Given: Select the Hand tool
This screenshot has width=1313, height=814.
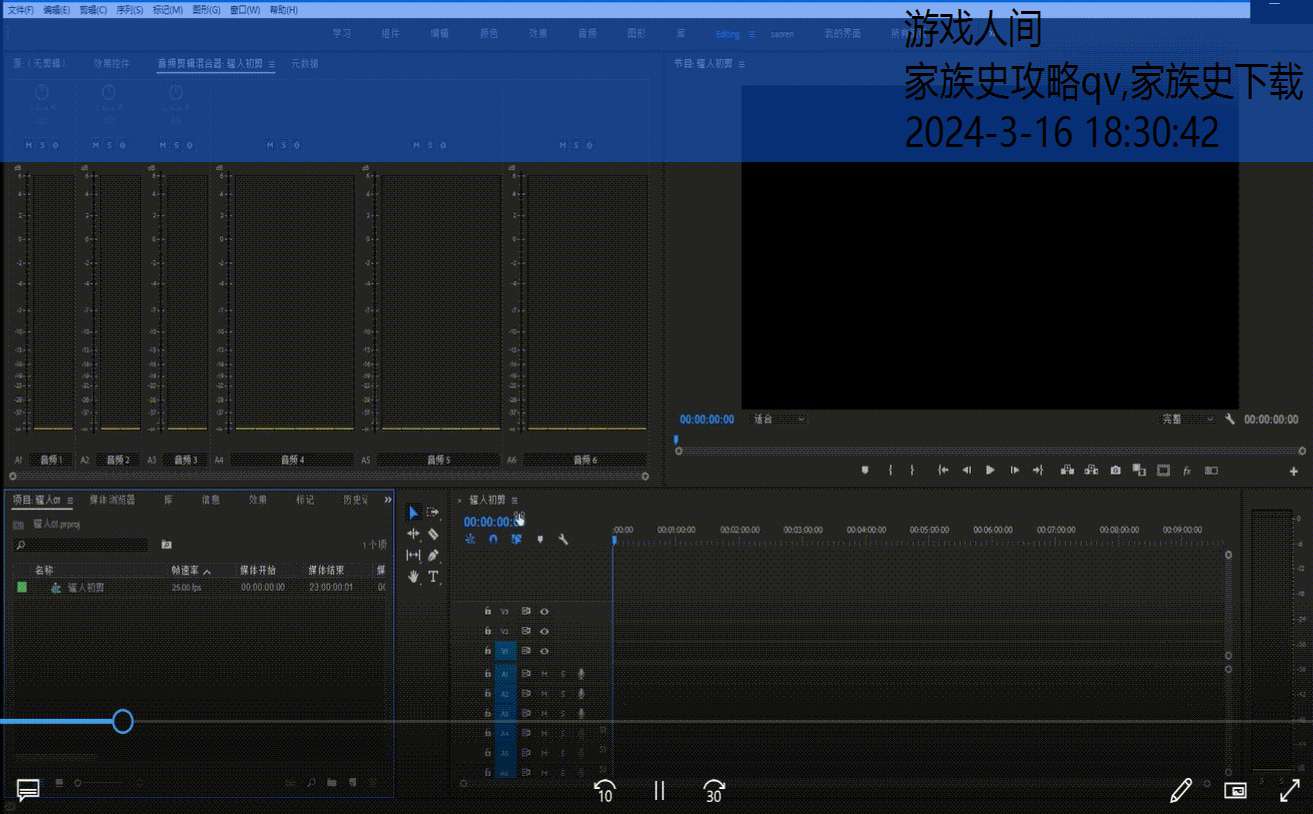Looking at the screenshot, I should 414,577.
